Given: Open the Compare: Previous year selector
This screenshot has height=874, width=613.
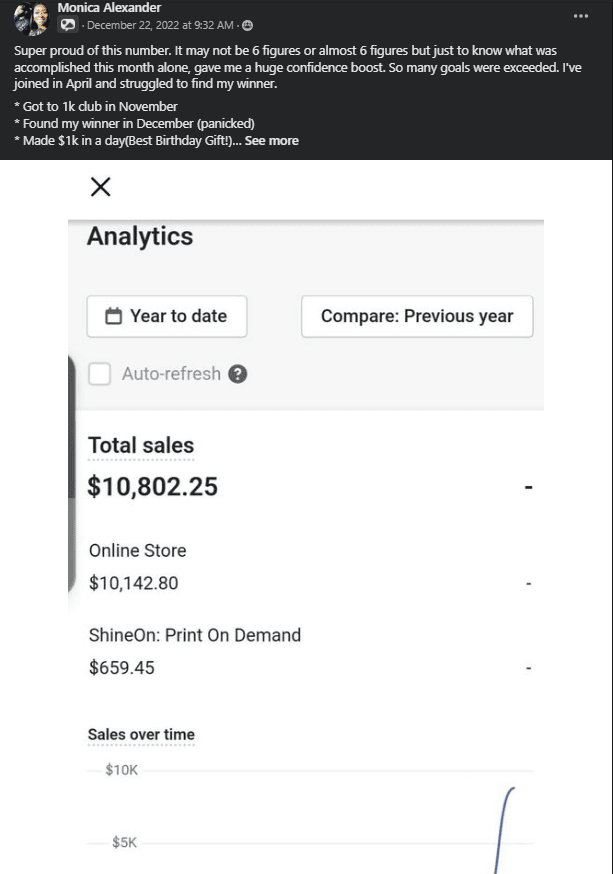Looking at the screenshot, I should click(x=416, y=316).
